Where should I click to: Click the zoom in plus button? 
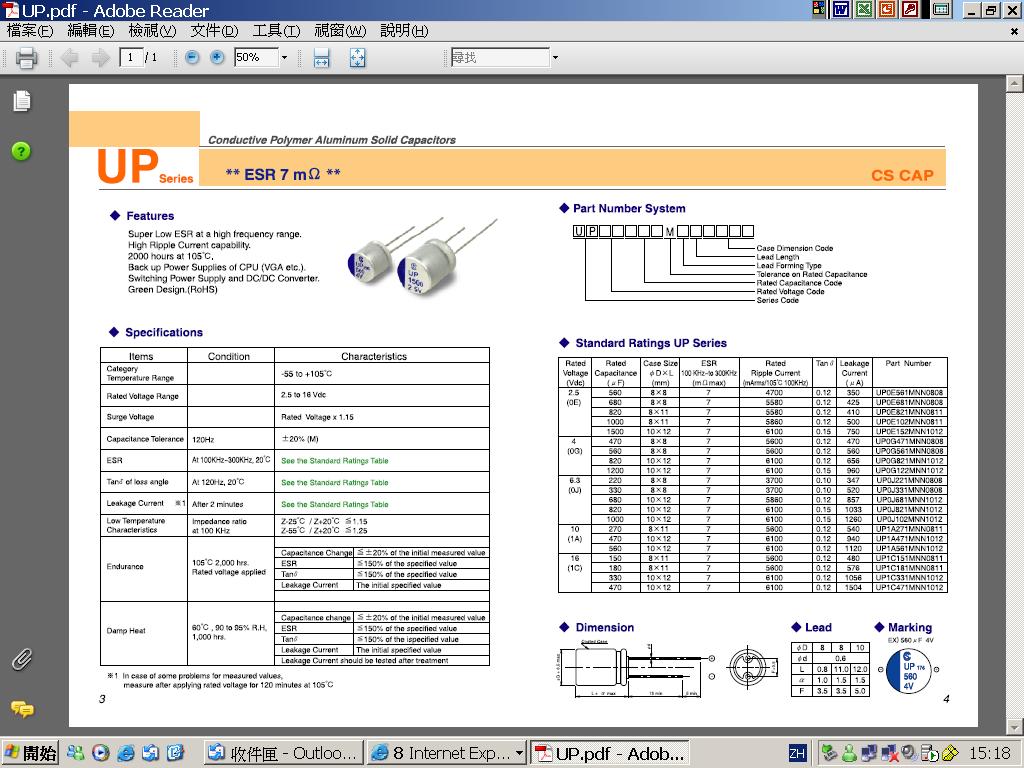pyautogui.click(x=217, y=58)
